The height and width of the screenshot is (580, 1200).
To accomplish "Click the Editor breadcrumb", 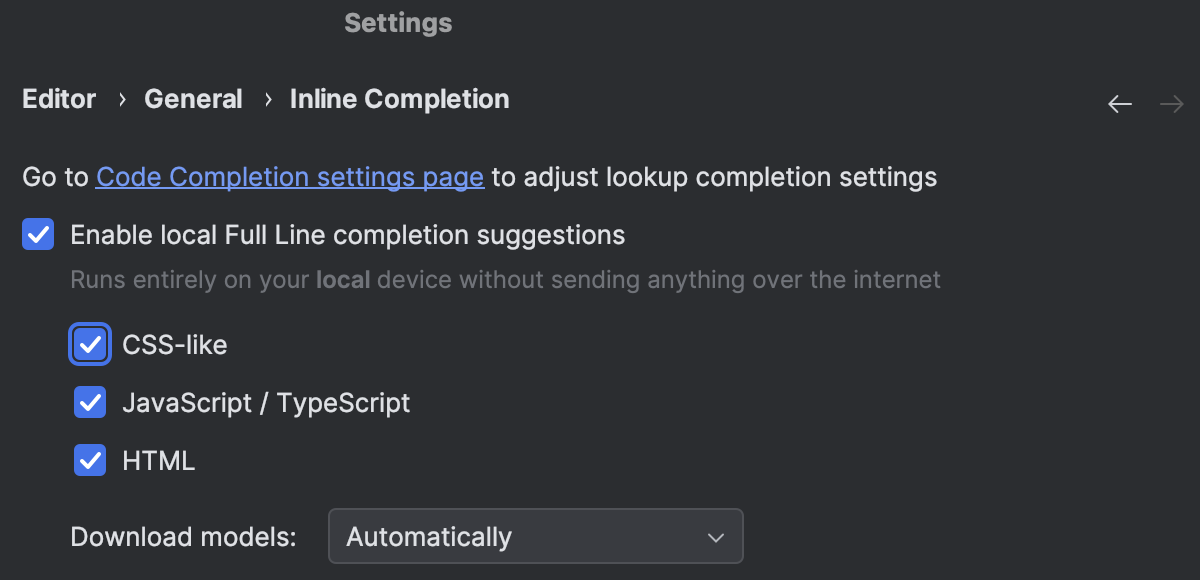I will [58, 98].
